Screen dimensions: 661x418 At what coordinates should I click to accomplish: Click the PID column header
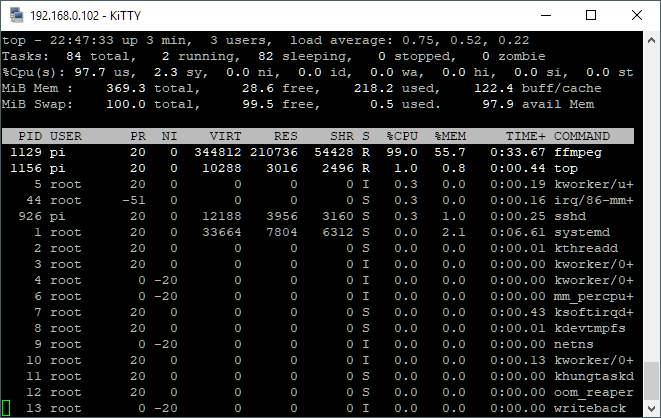pos(30,136)
